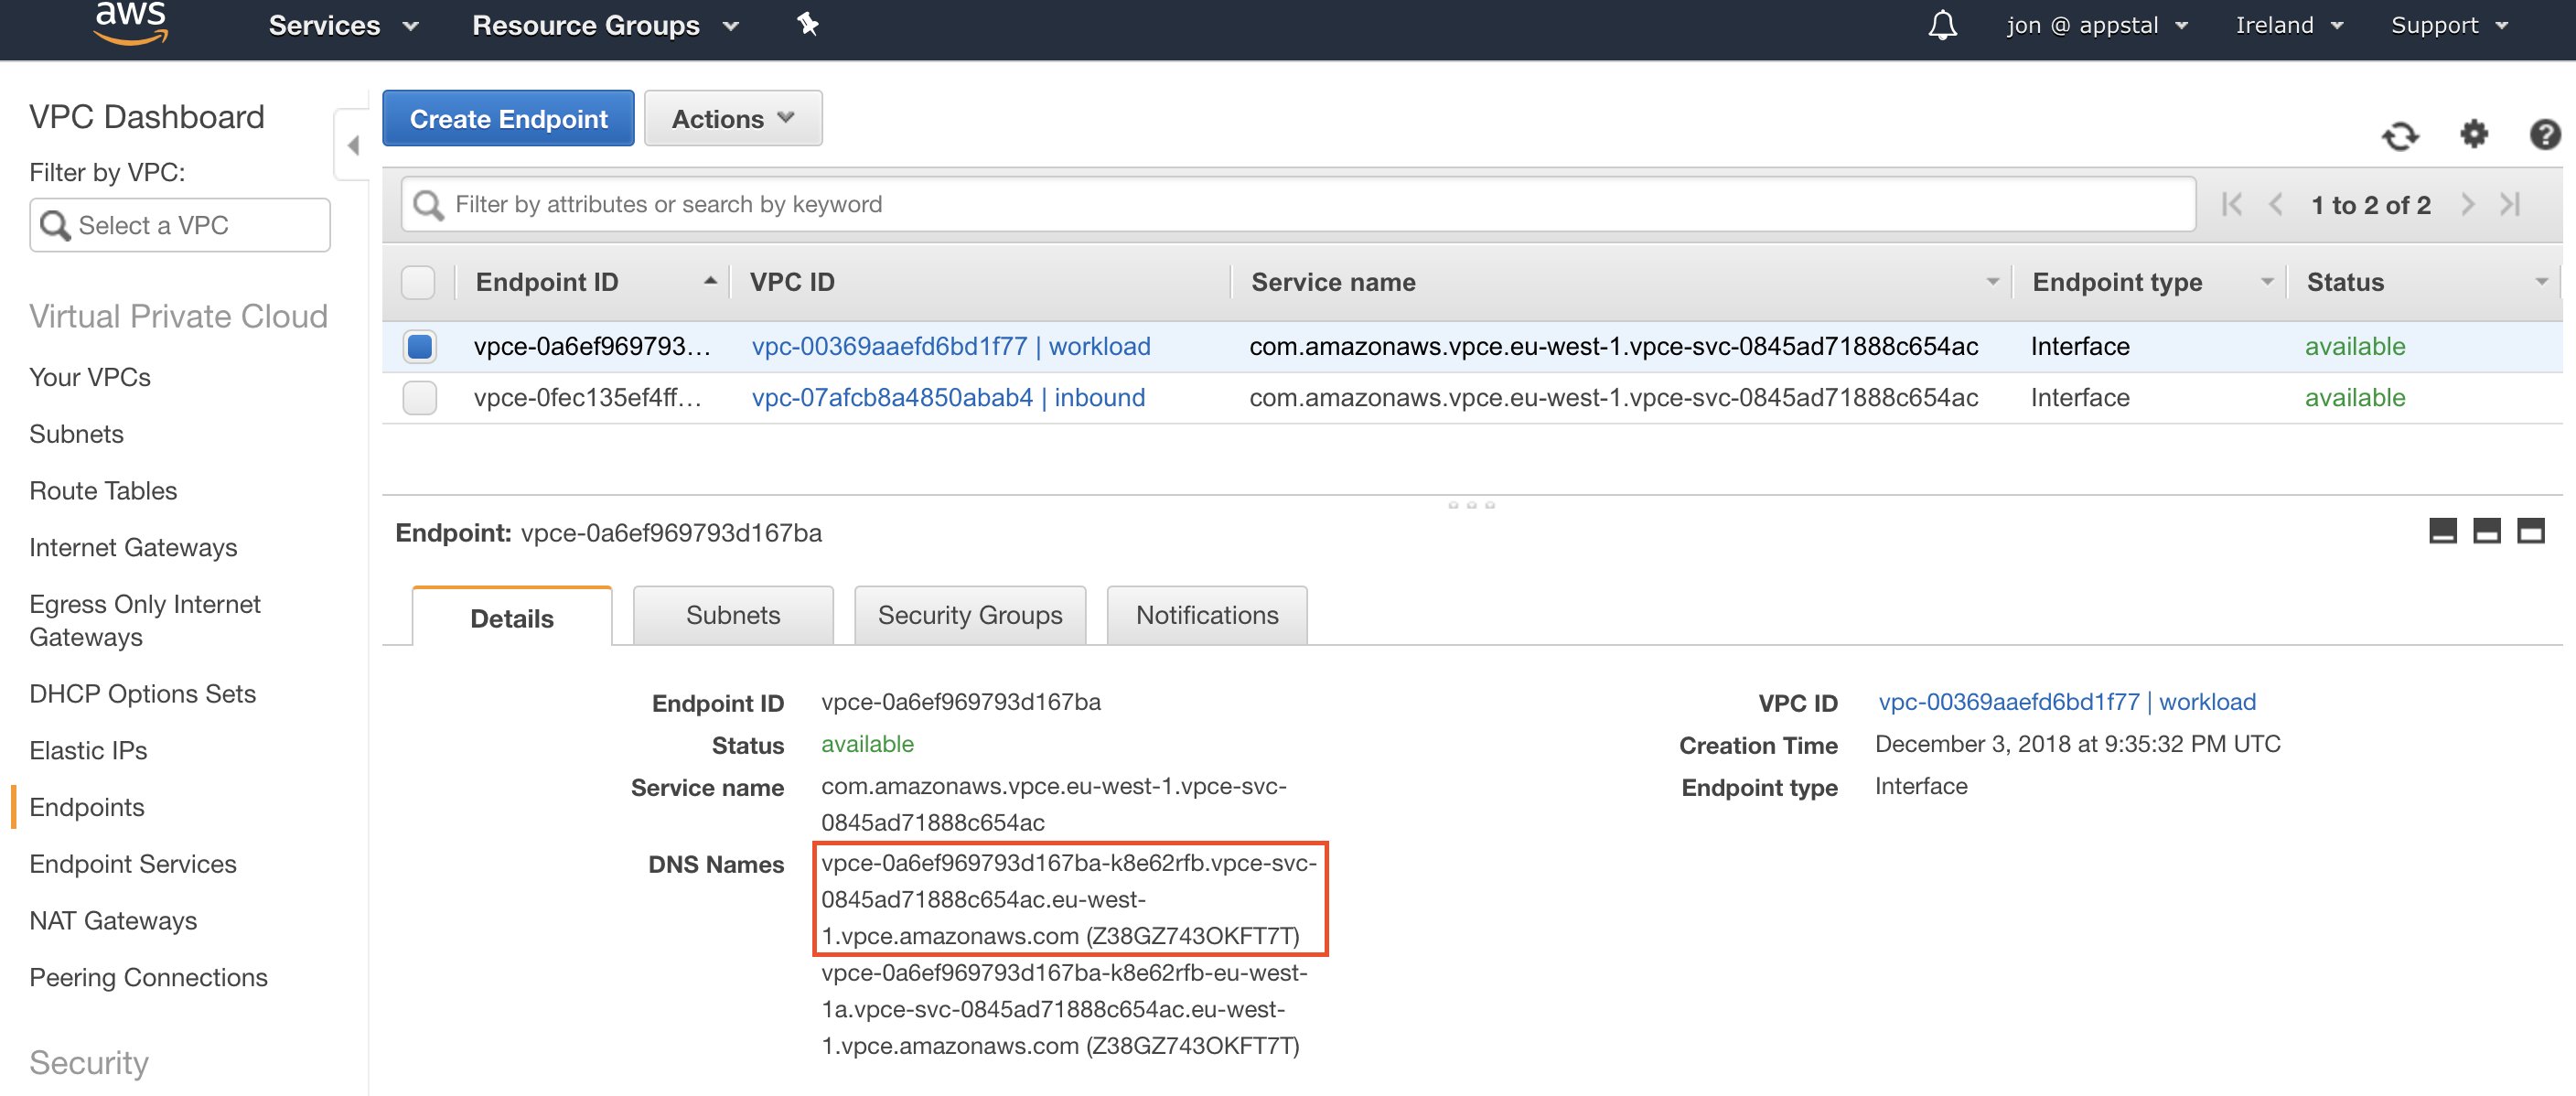This screenshot has width=2576, height=1096.
Task: Maximize the details pane using the last layout icon
Action: pos(2530,531)
